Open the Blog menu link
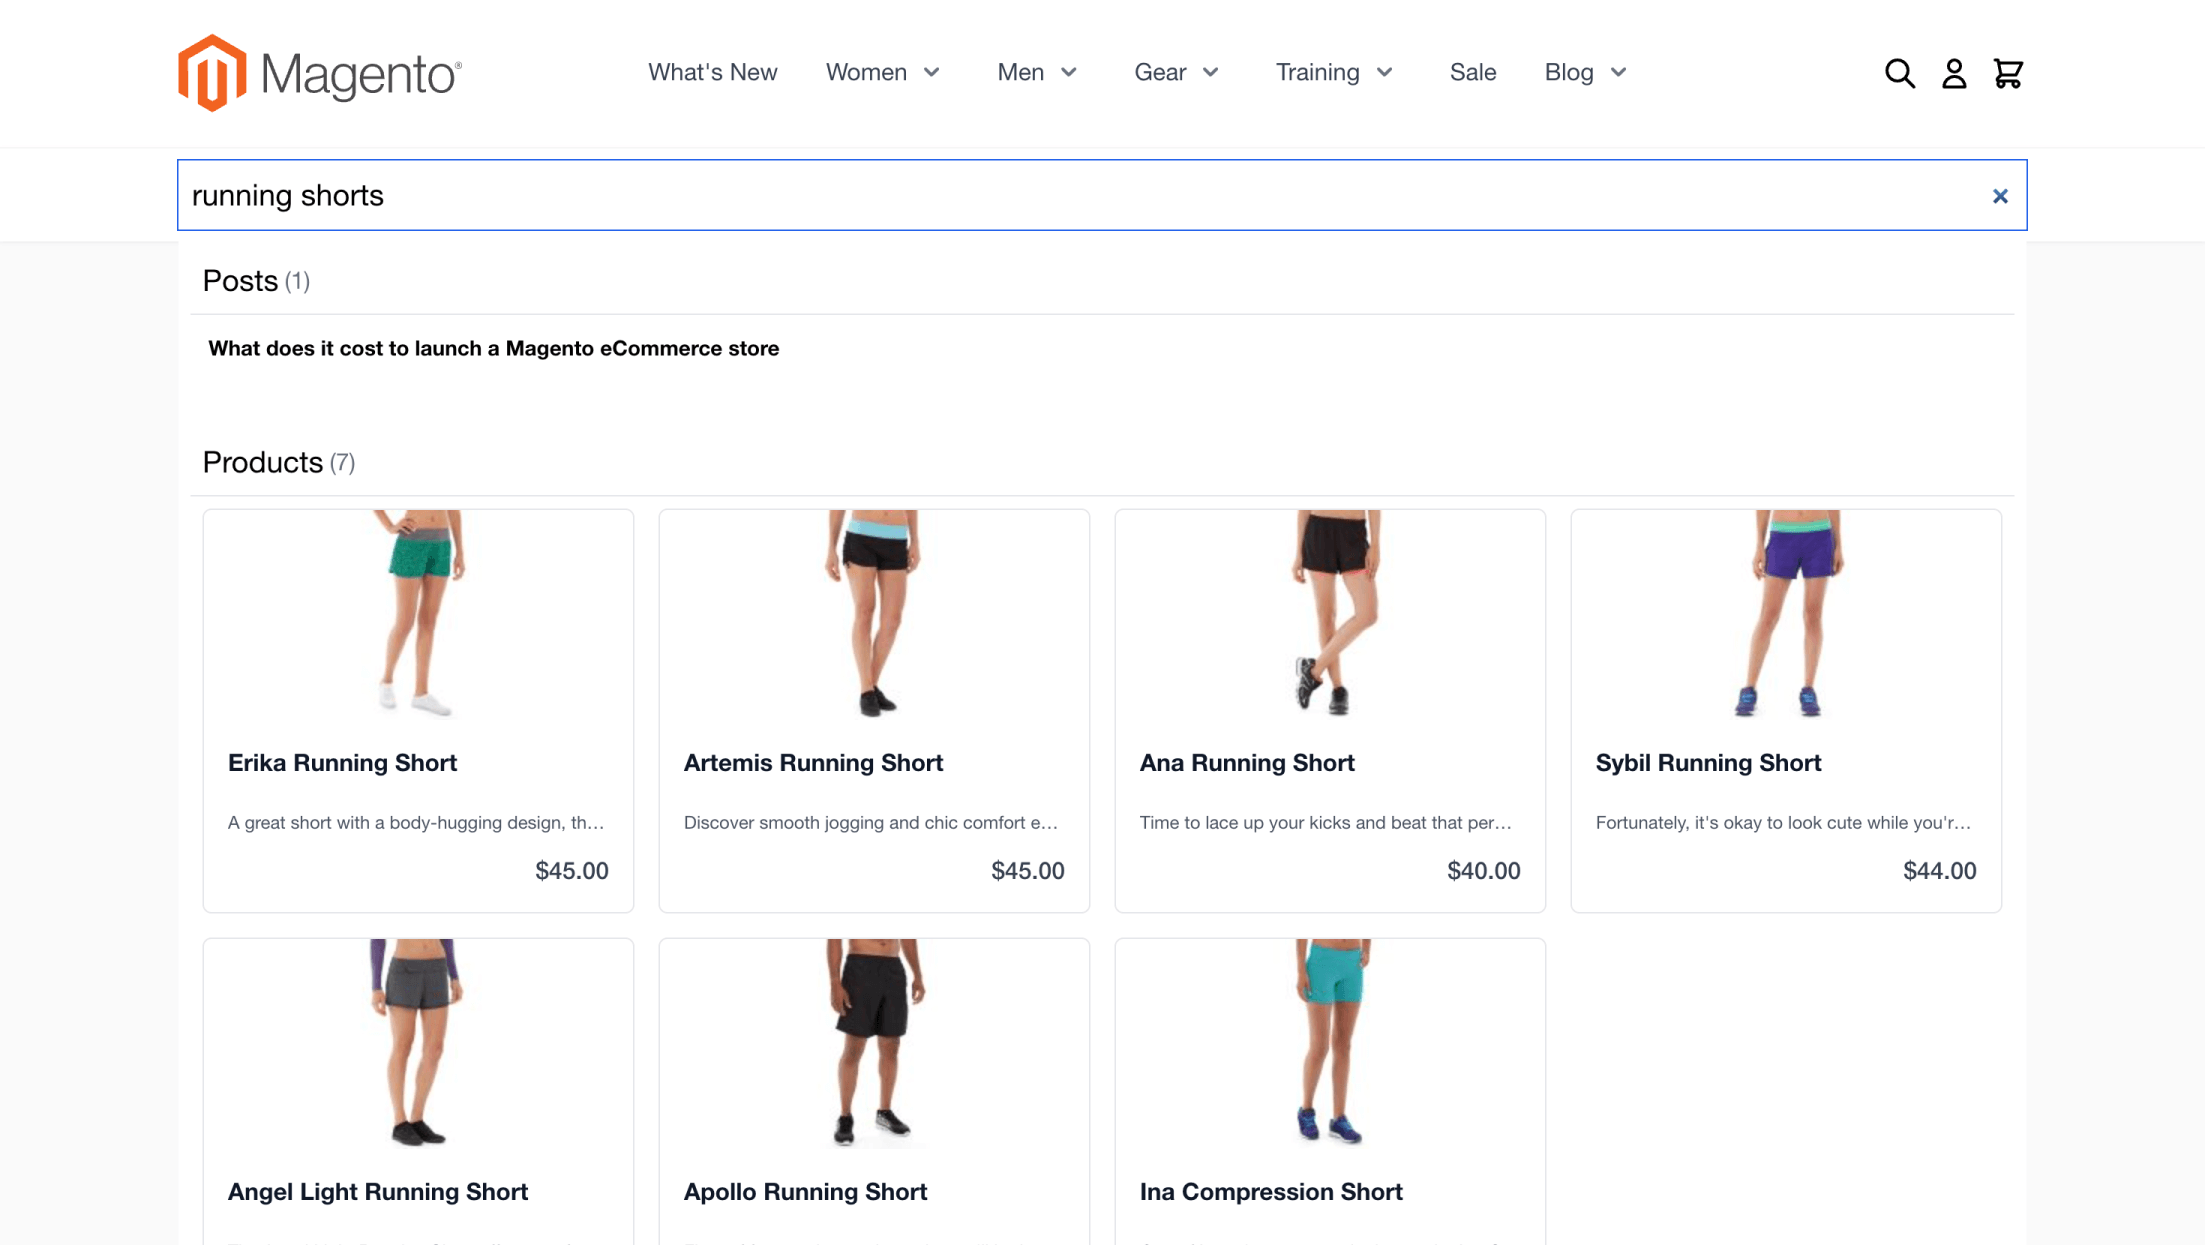Screen dimensions: 2205x1245 [x=1569, y=72]
